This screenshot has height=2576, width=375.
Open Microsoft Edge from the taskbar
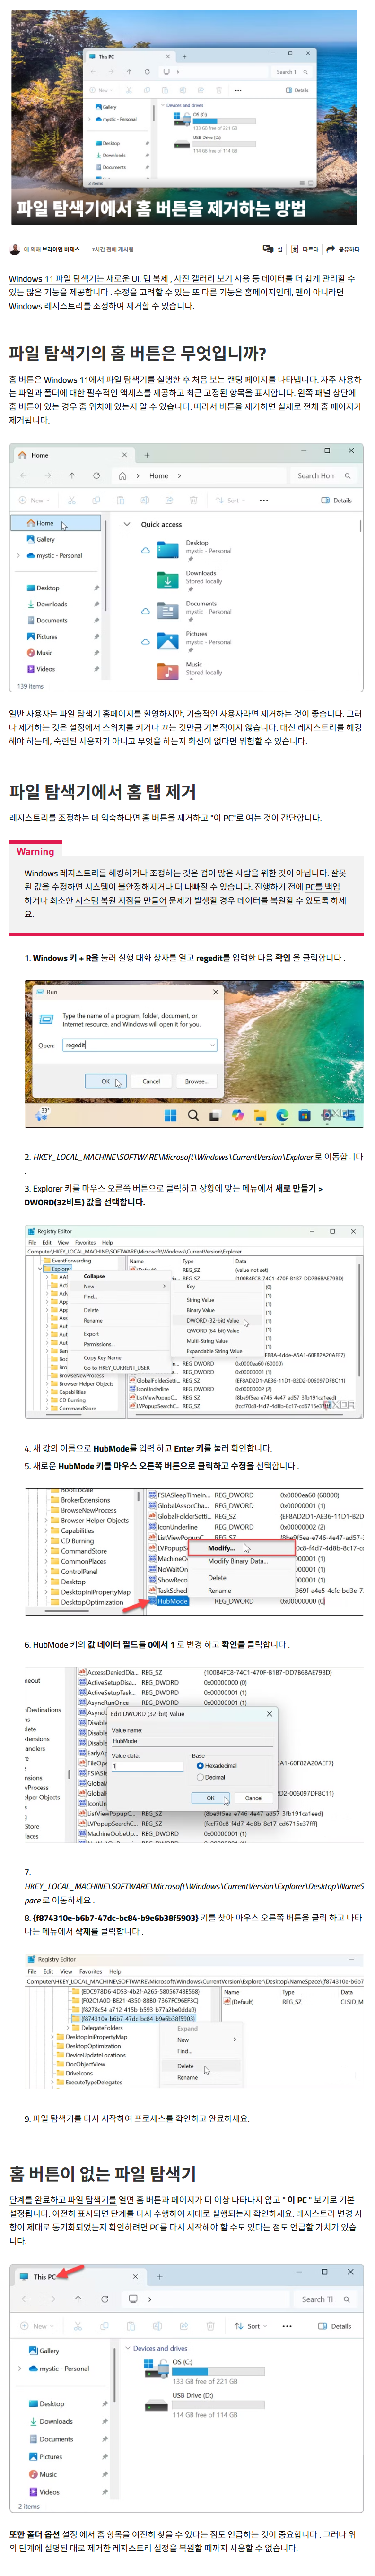pos(282,1115)
